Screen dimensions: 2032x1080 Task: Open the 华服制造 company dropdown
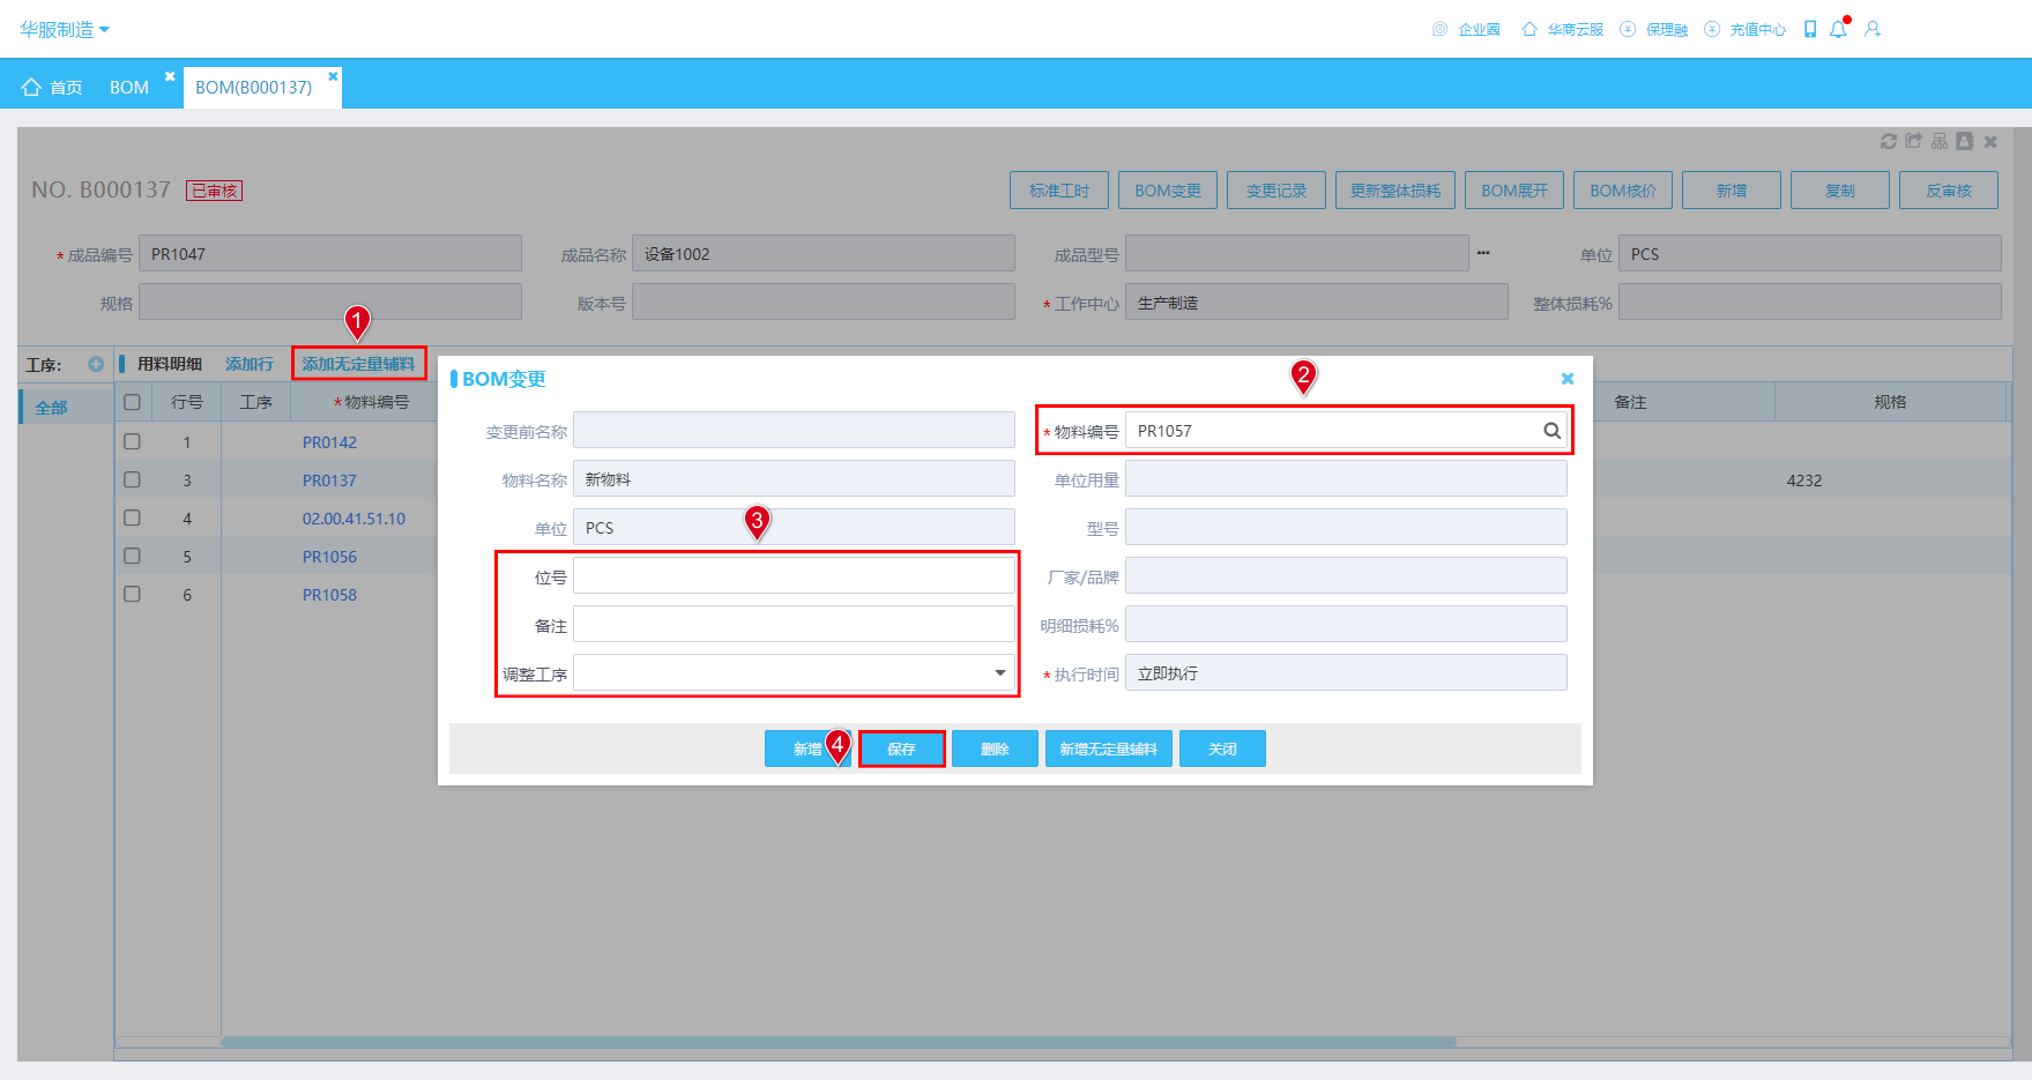[65, 29]
